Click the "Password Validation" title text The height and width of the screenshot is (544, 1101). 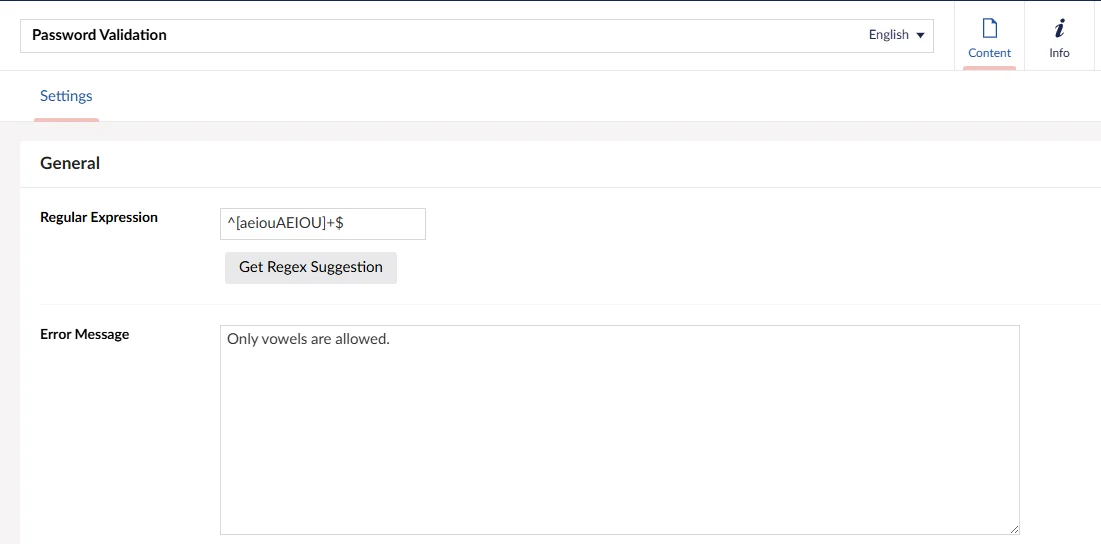click(99, 35)
